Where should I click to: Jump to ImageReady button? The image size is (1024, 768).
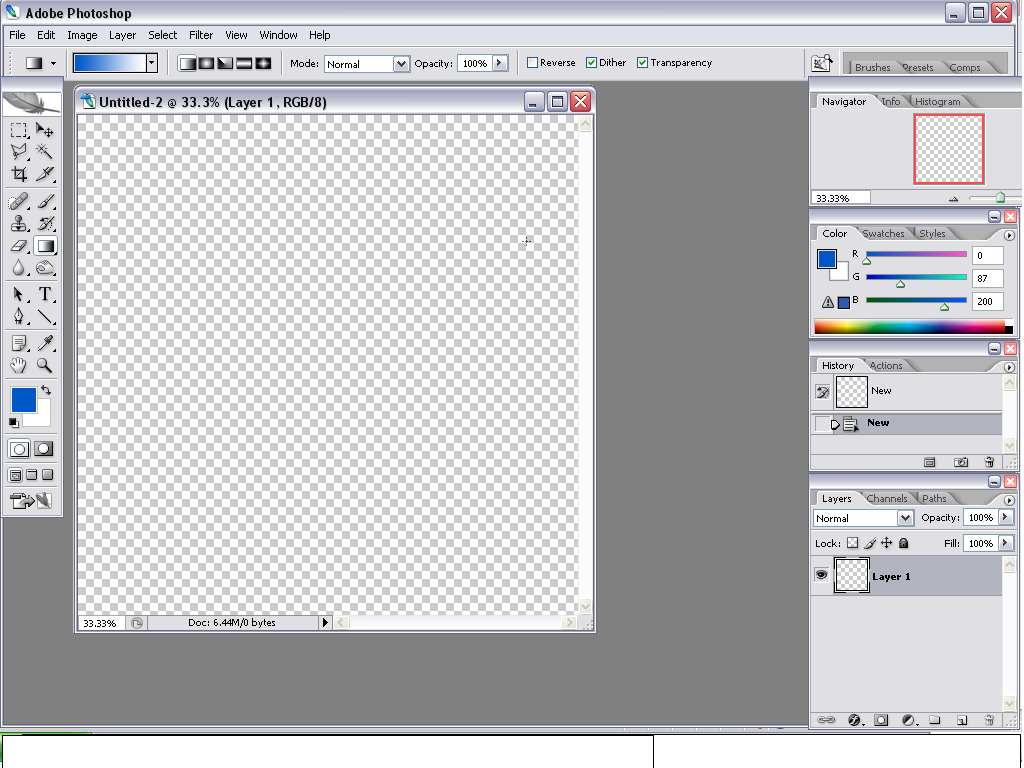[x=31, y=501]
